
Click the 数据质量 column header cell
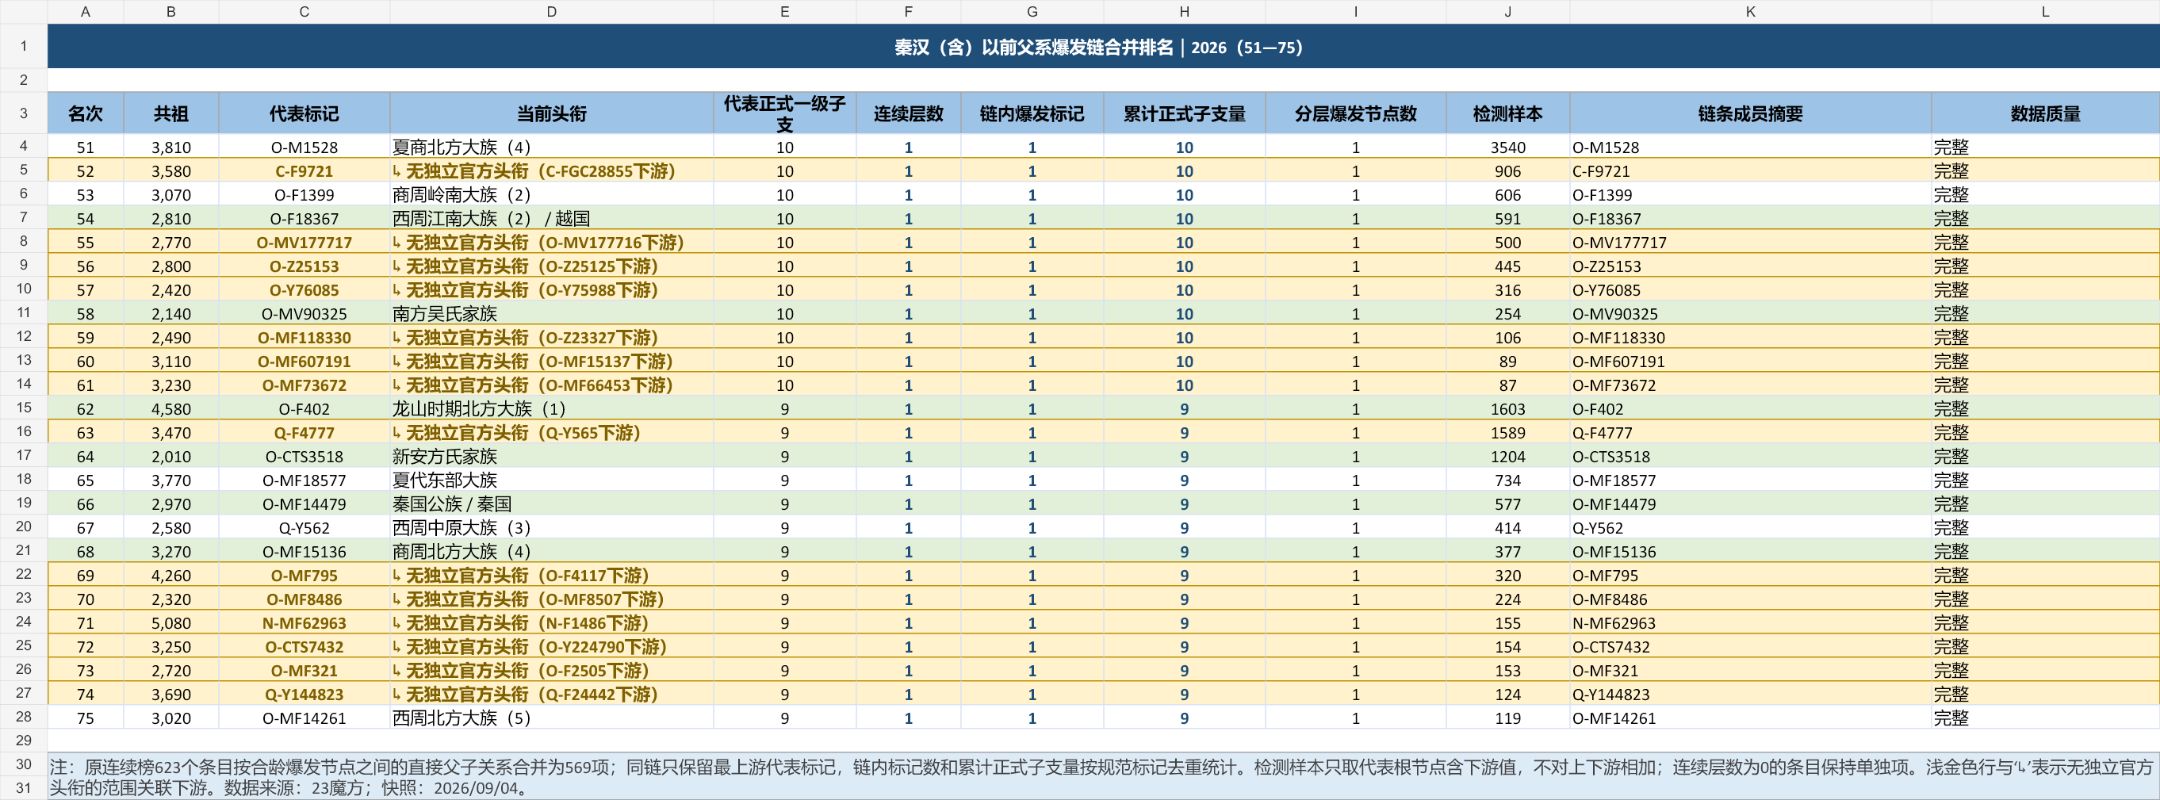2045,113
